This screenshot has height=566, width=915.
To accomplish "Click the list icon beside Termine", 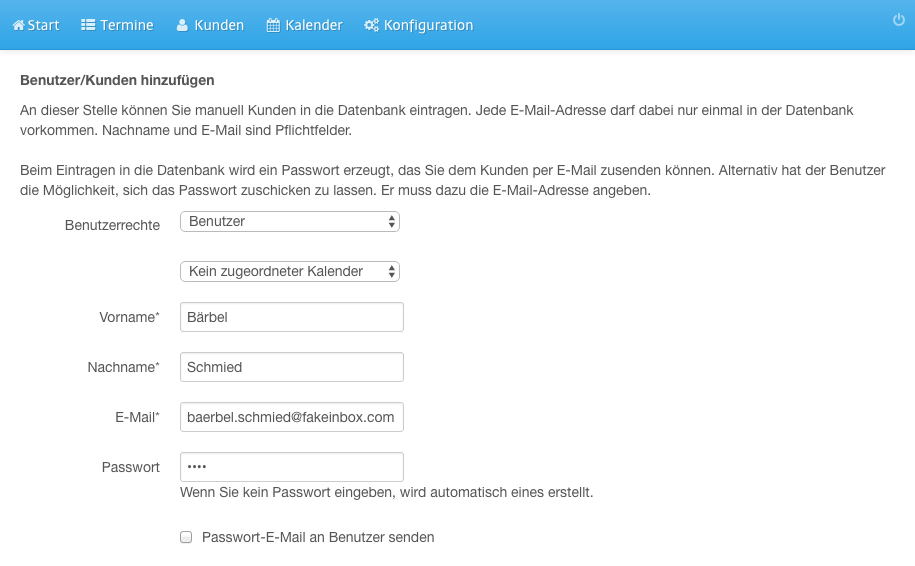I will click(88, 25).
